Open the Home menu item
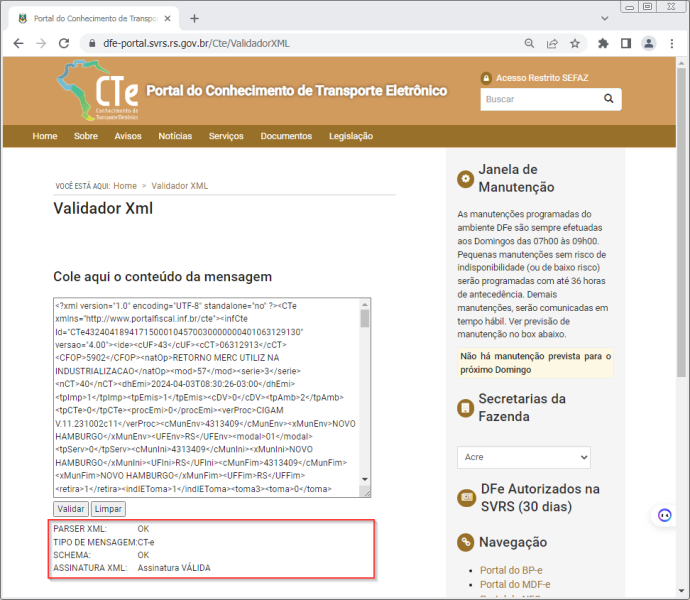Screen dimensions: 690x600 click(45, 136)
